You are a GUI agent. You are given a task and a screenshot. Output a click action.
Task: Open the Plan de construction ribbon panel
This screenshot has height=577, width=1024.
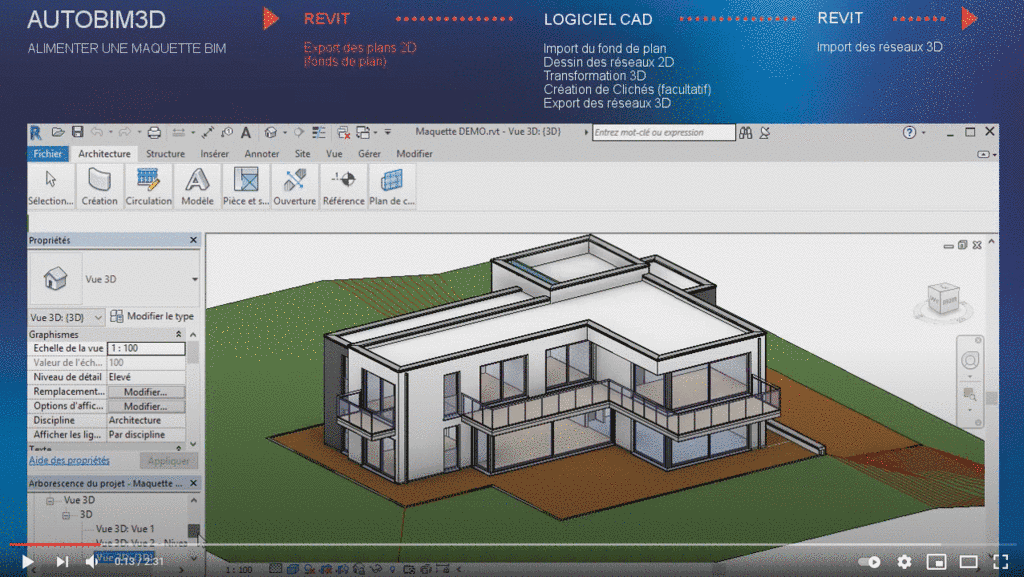pyautogui.click(x=392, y=187)
